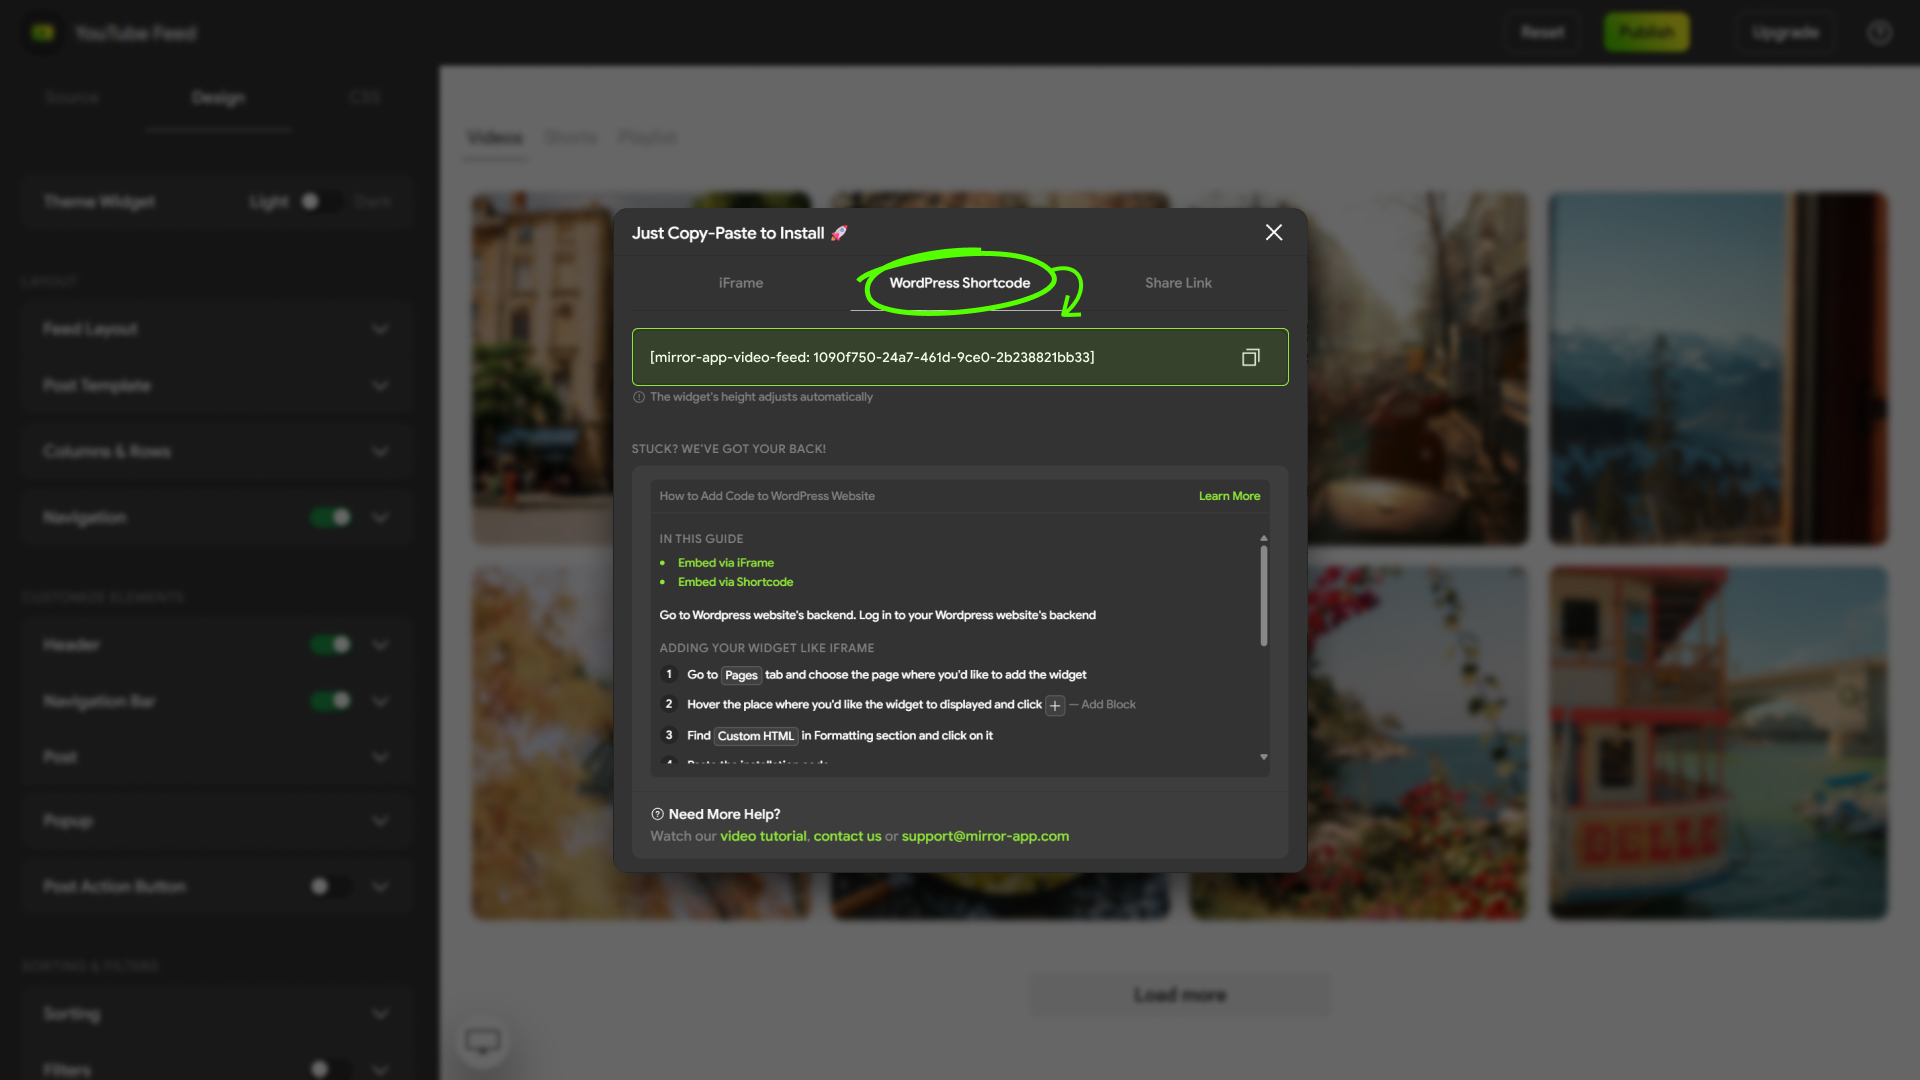Screen dimensions: 1920x1080
Task: Open the Popup customization section
Action: 380,820
